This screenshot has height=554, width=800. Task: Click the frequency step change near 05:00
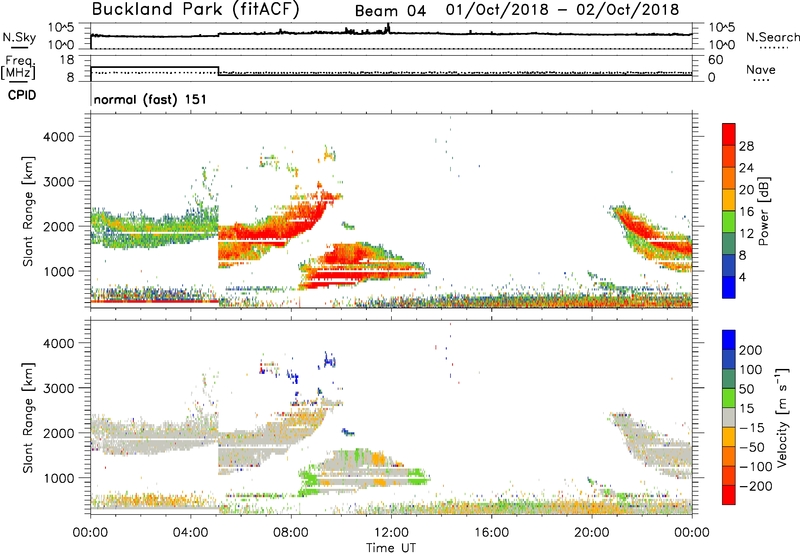coord(218,70)
